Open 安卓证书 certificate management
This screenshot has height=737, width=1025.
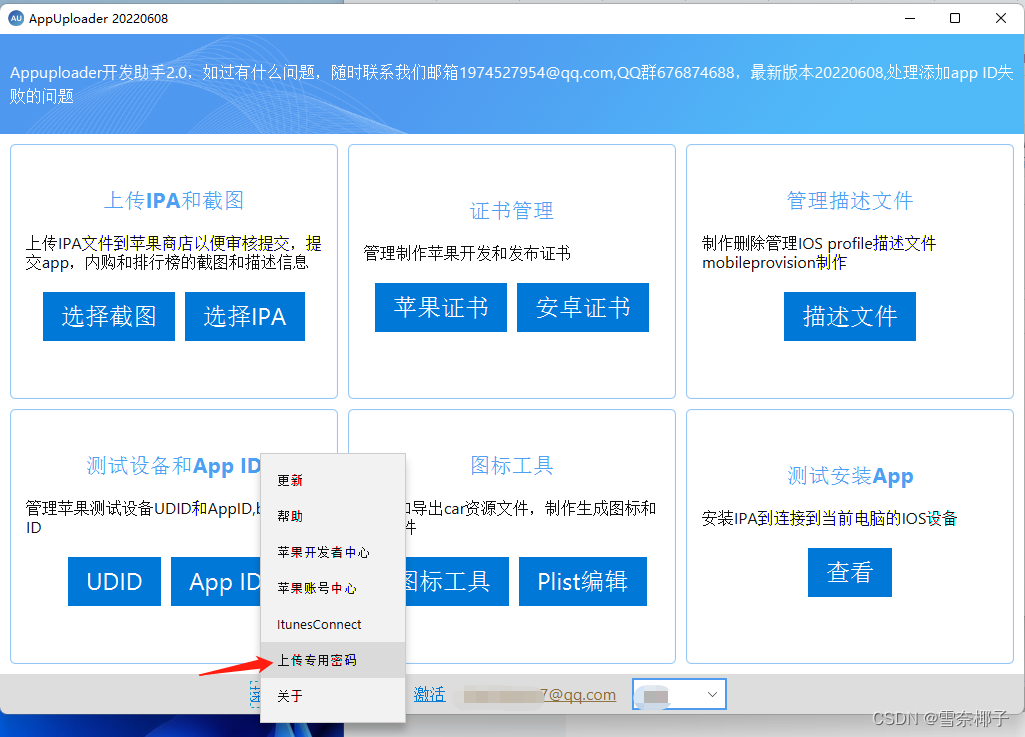[x=582, y=307]
